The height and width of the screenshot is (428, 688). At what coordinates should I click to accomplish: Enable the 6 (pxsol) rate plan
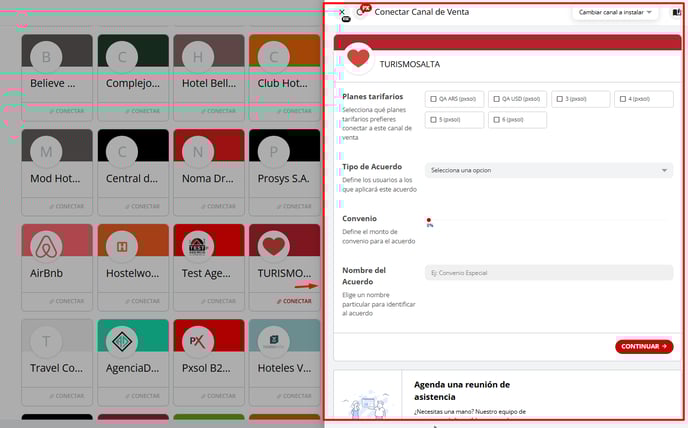(497, 120)
